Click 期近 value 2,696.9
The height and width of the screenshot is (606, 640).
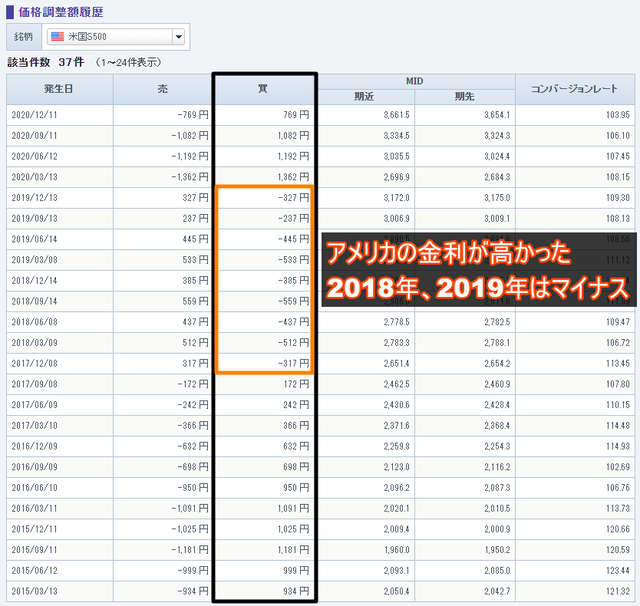click(396, 177)
